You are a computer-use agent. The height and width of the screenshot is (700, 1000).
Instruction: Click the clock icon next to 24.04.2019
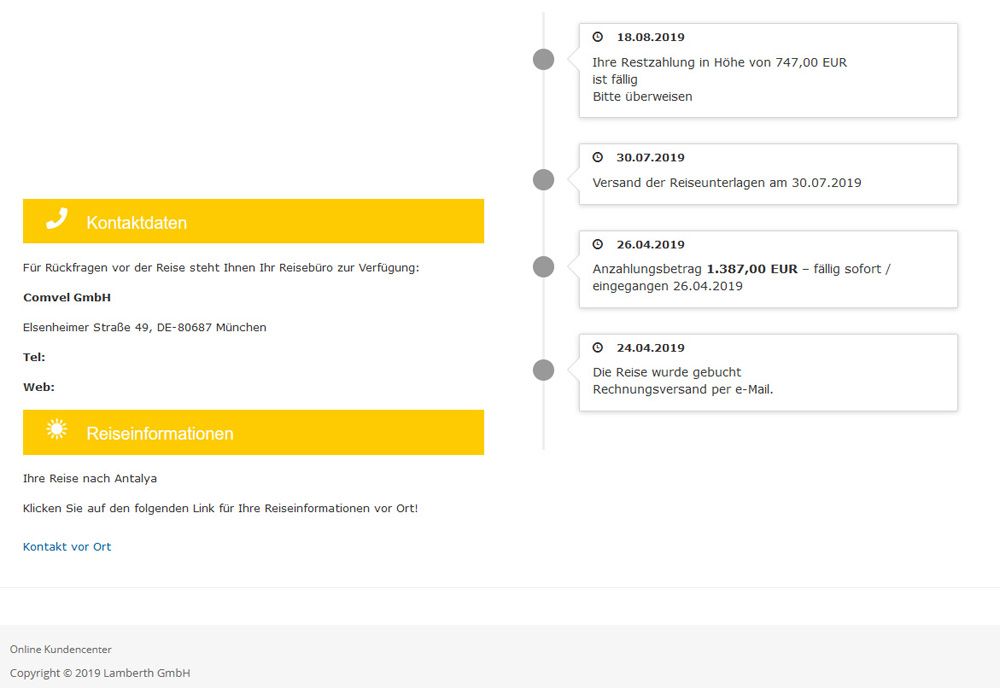click(598, 348)
